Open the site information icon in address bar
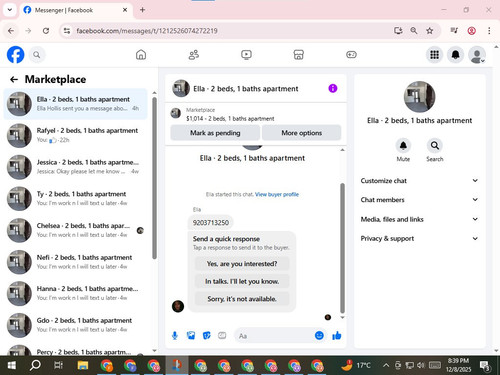 67,31
